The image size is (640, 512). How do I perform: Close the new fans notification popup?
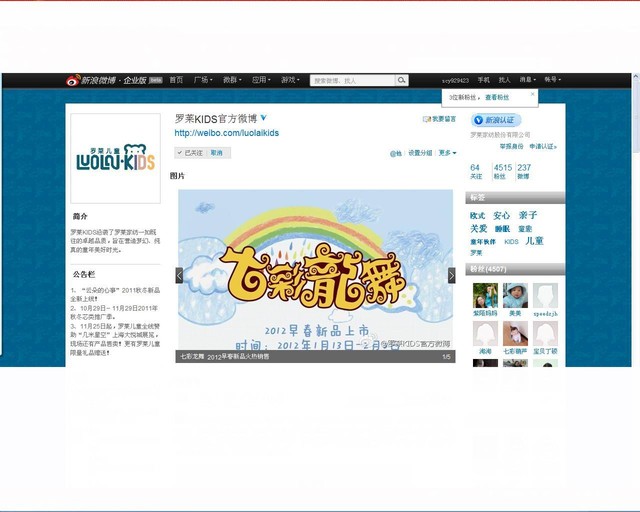coord(532,94)
